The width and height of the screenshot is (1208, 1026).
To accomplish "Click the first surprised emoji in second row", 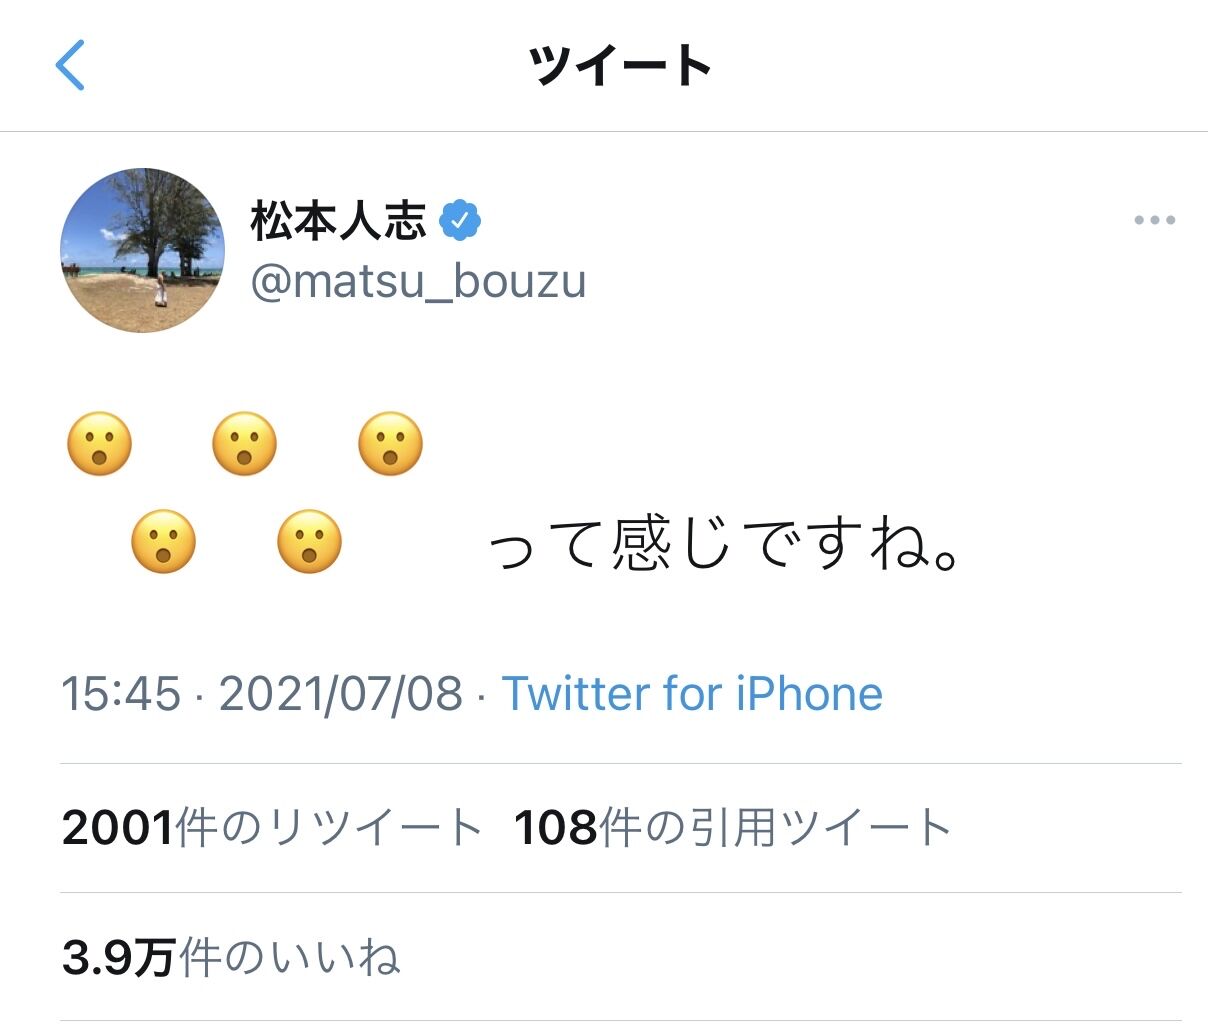I will point(163,541).
